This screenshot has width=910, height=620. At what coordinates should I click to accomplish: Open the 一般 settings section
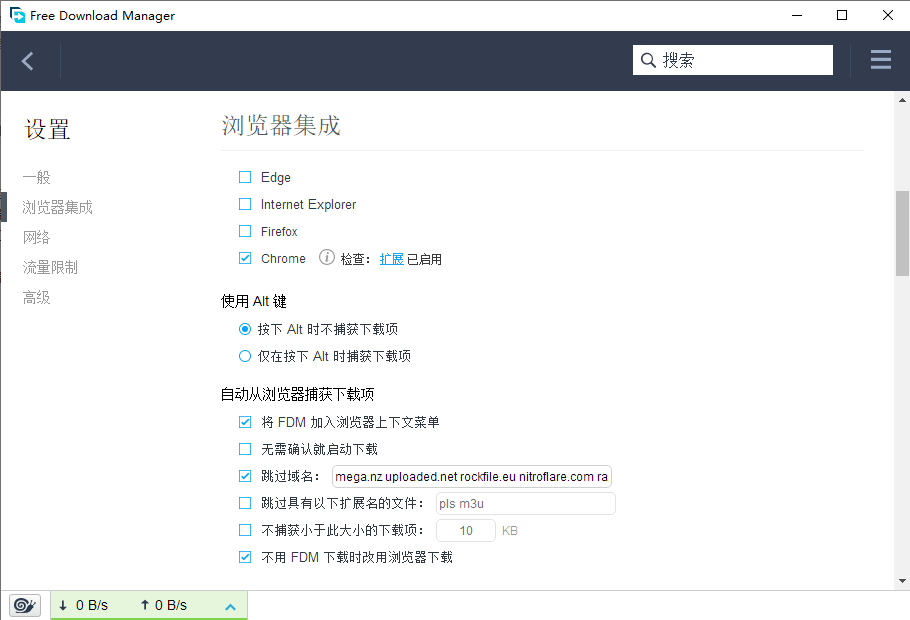click(x=37, y=177)
